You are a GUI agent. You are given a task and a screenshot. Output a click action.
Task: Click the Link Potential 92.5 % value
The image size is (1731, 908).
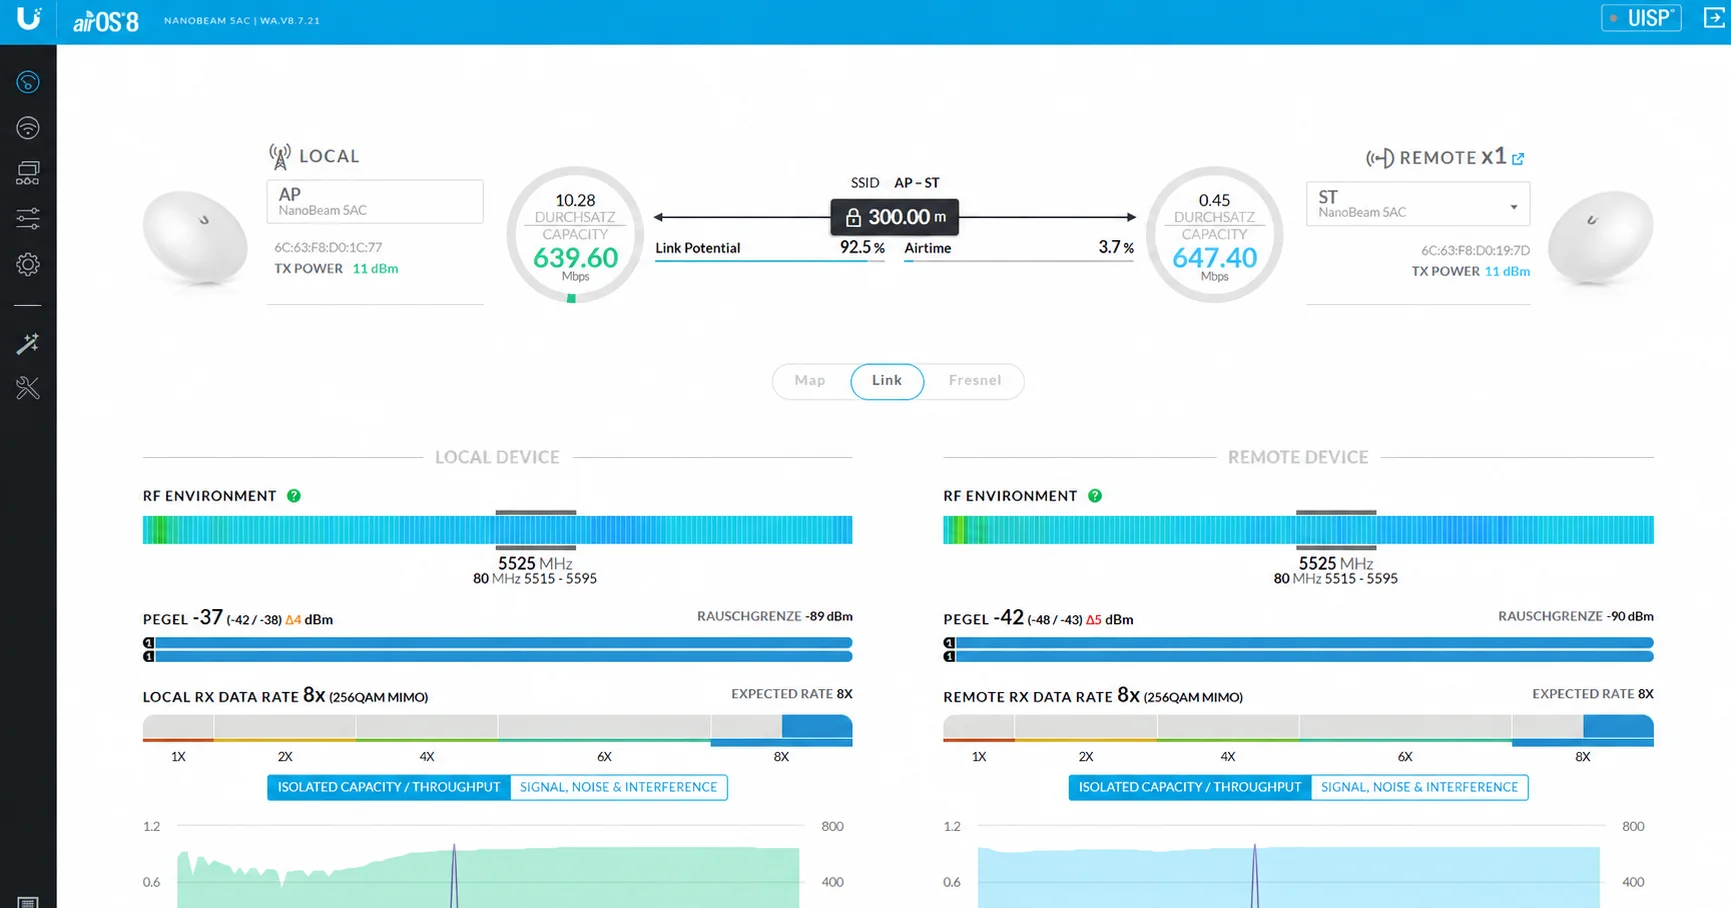pos(862,248)
